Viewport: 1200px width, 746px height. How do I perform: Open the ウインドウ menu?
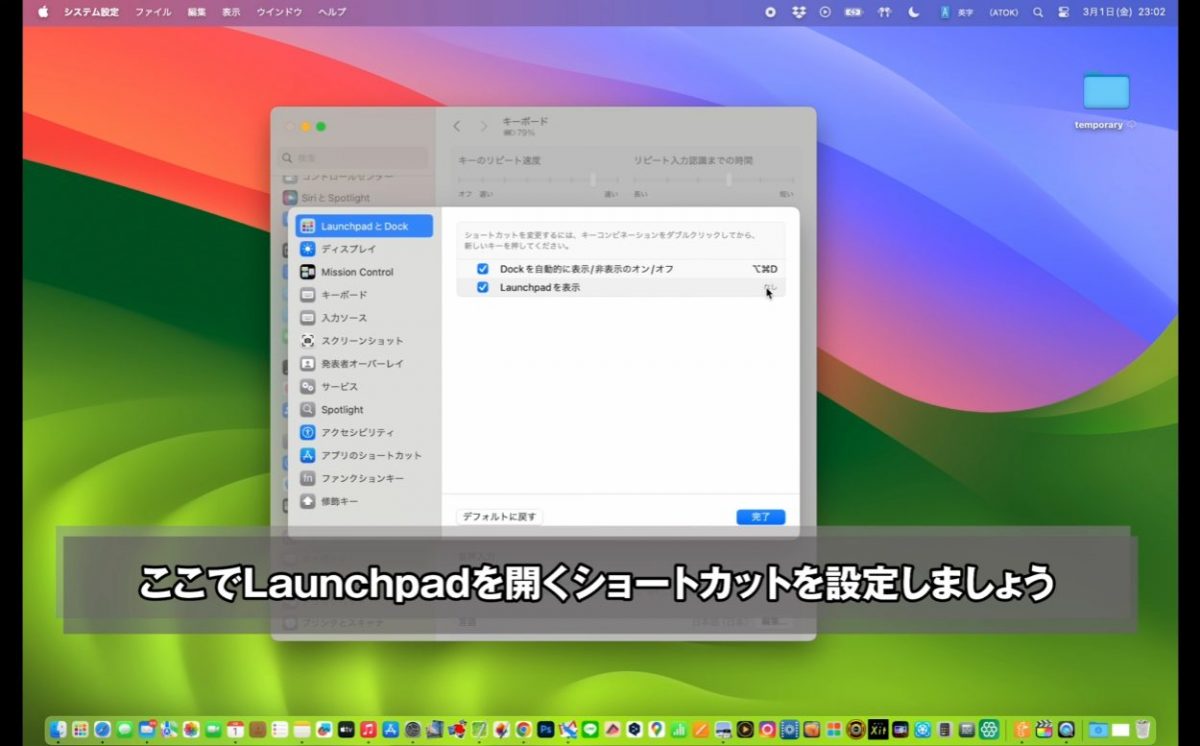[280, 12]
